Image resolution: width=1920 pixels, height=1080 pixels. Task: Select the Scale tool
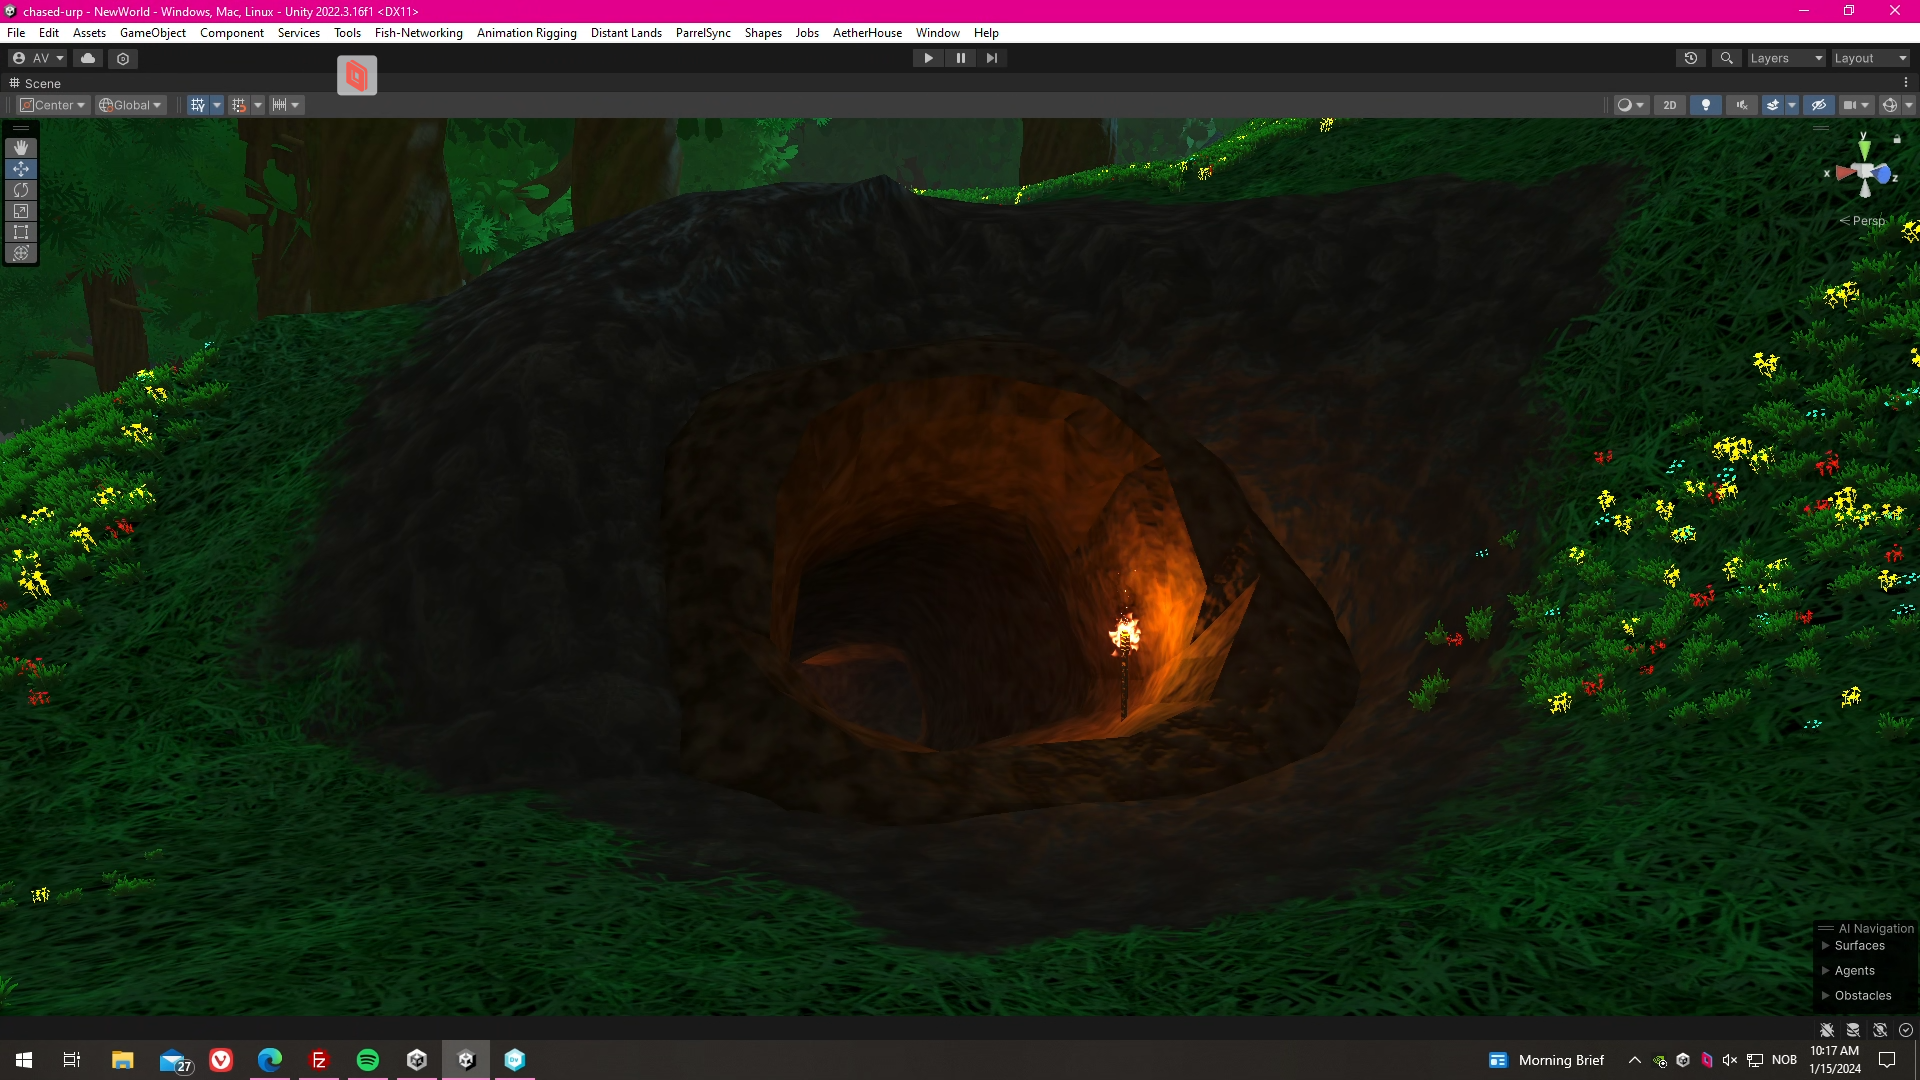21,211
